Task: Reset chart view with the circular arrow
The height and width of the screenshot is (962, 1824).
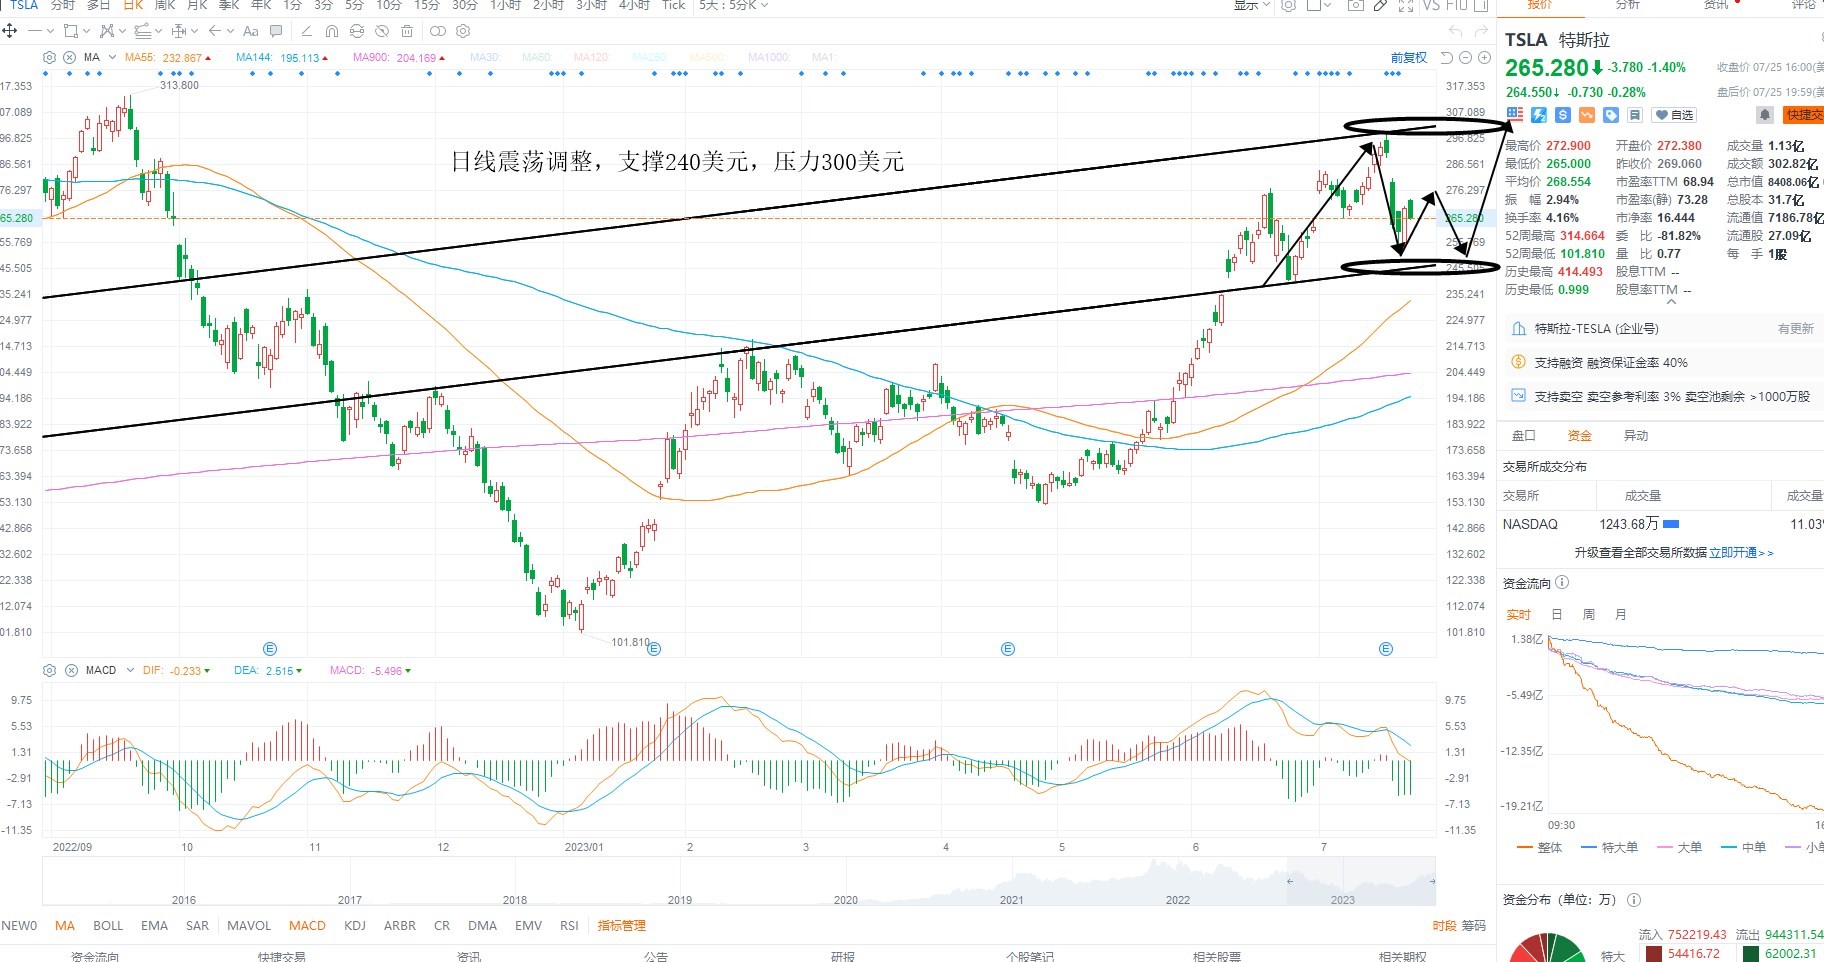Action: (1446, 58)
